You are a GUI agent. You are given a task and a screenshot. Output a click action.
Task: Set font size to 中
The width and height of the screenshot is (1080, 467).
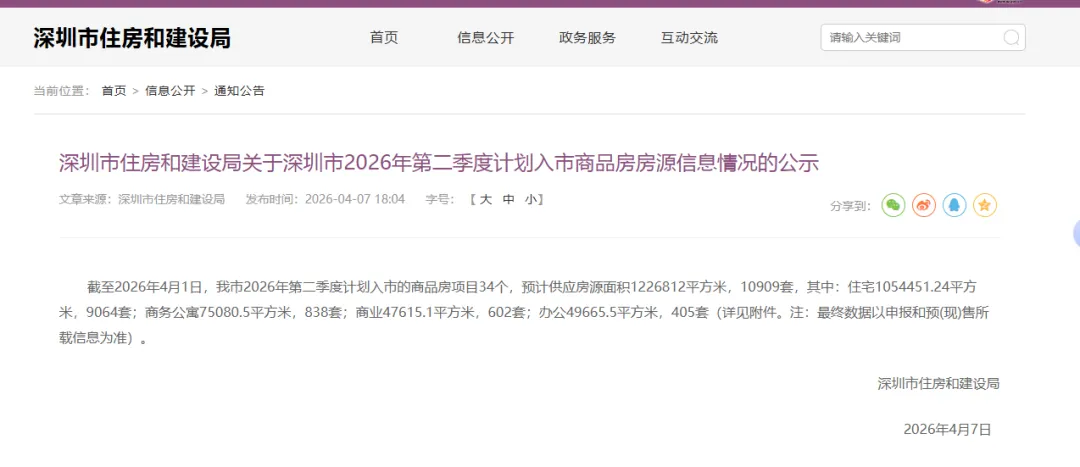508,200
